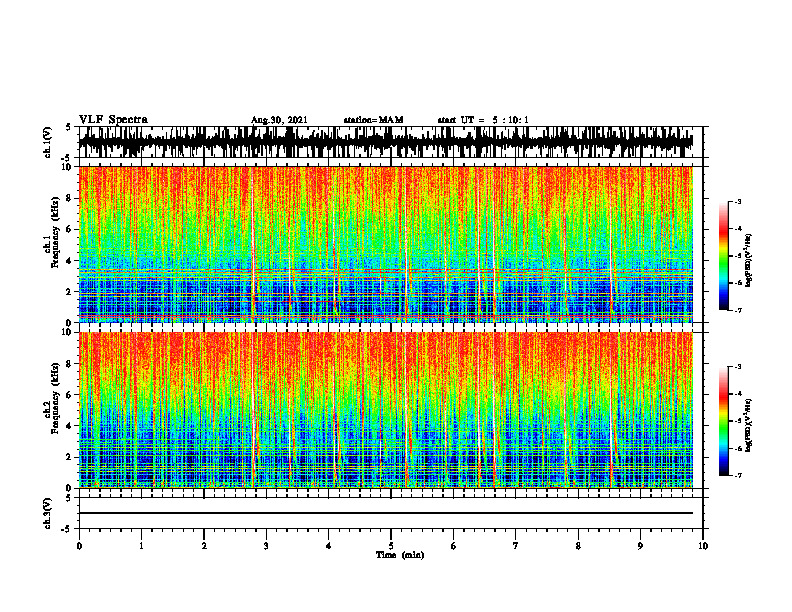Click time axis tick label '6'
Viewport: 792px width, 612px height.
454,546
